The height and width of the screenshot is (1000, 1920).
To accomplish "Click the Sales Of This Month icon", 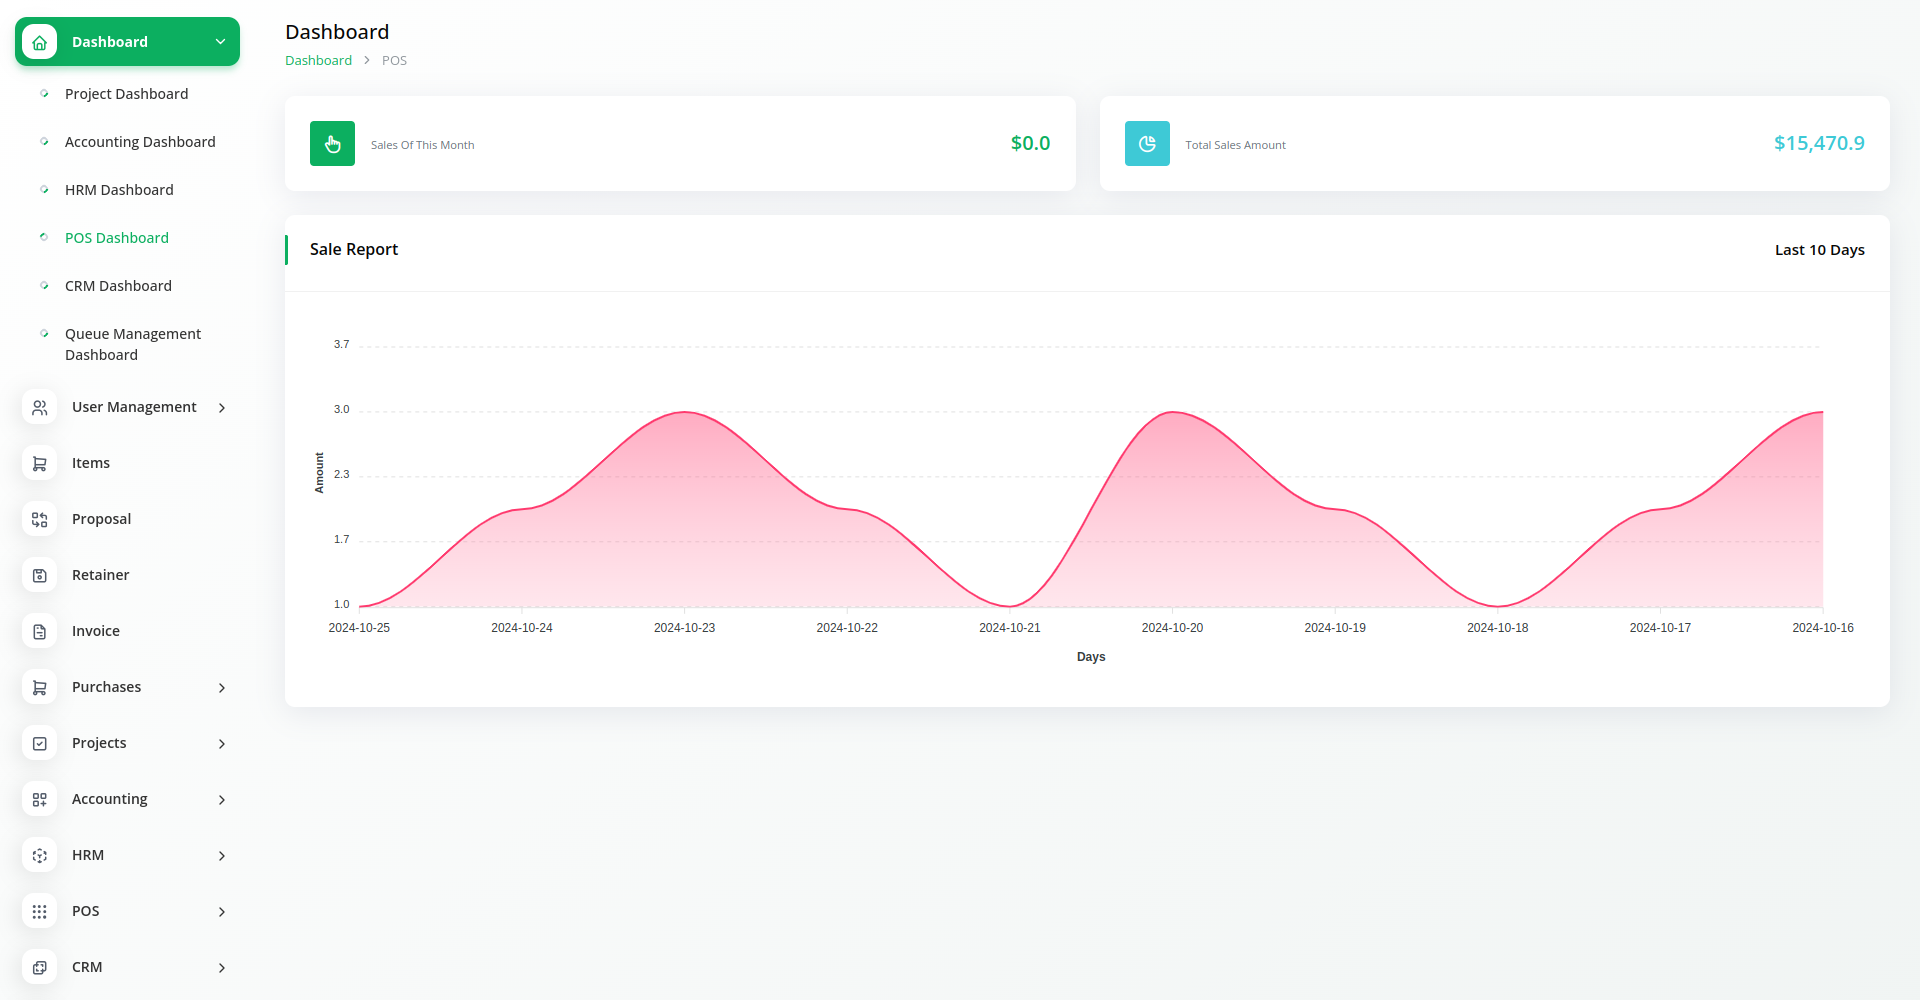I will coord(332,144).
